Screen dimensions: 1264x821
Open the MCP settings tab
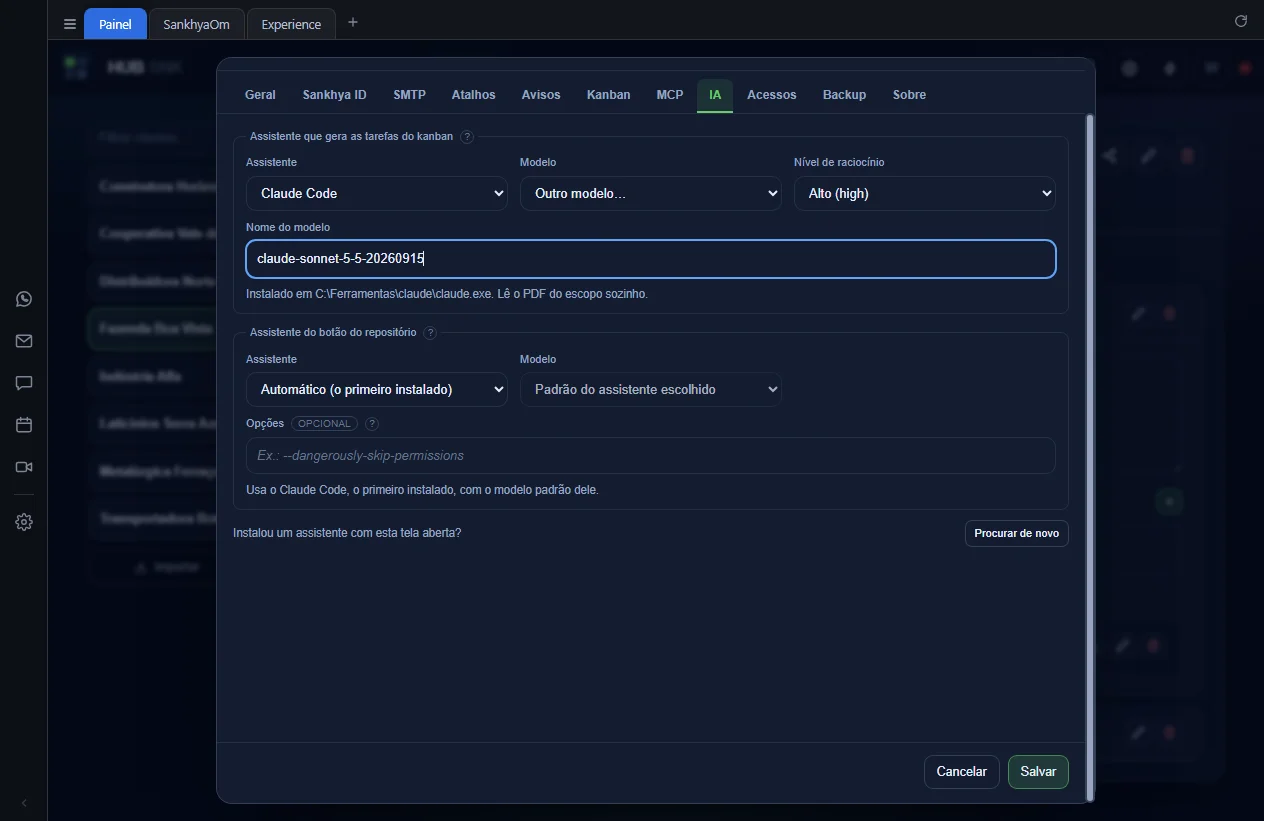point(670,95)
